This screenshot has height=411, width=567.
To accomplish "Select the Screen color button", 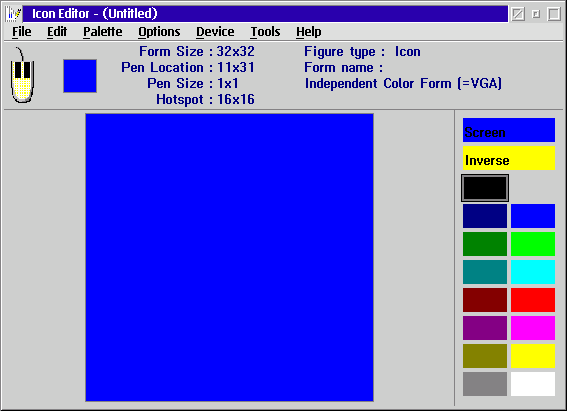I will [x=509, y=130].
